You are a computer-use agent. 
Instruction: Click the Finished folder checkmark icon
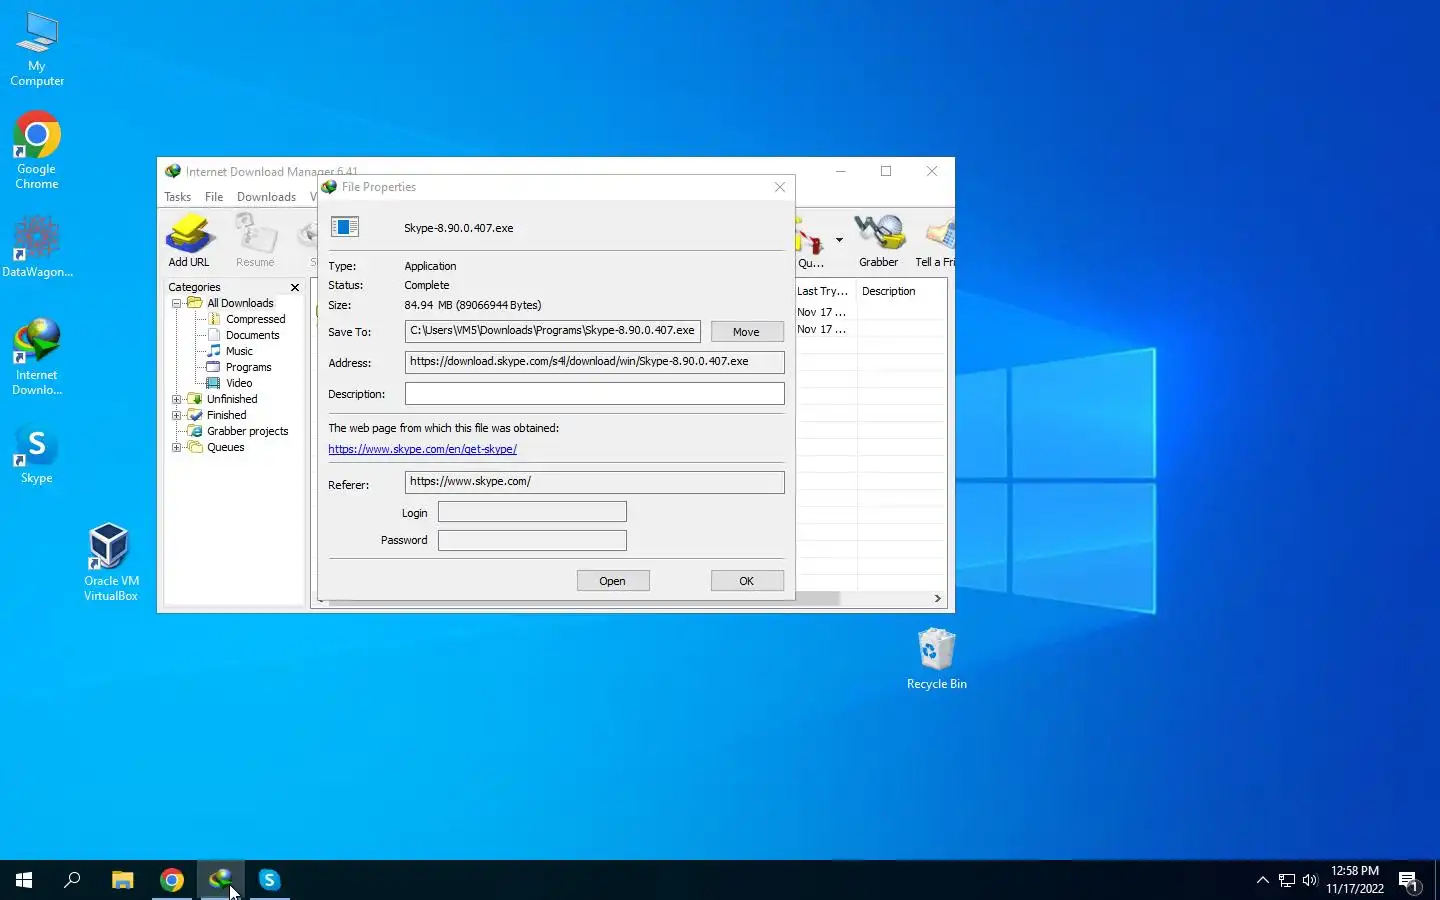[x=195, y=415]
